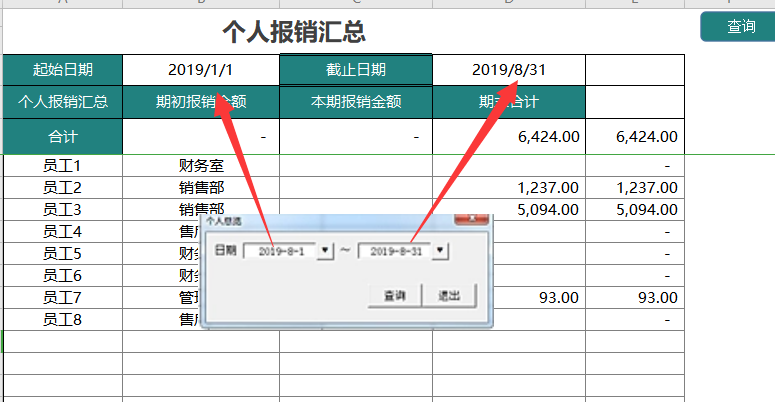Viewport: 775px width, 402px height.
Task: Click the 员工3 cell
Action: click(x=63, y=210)
